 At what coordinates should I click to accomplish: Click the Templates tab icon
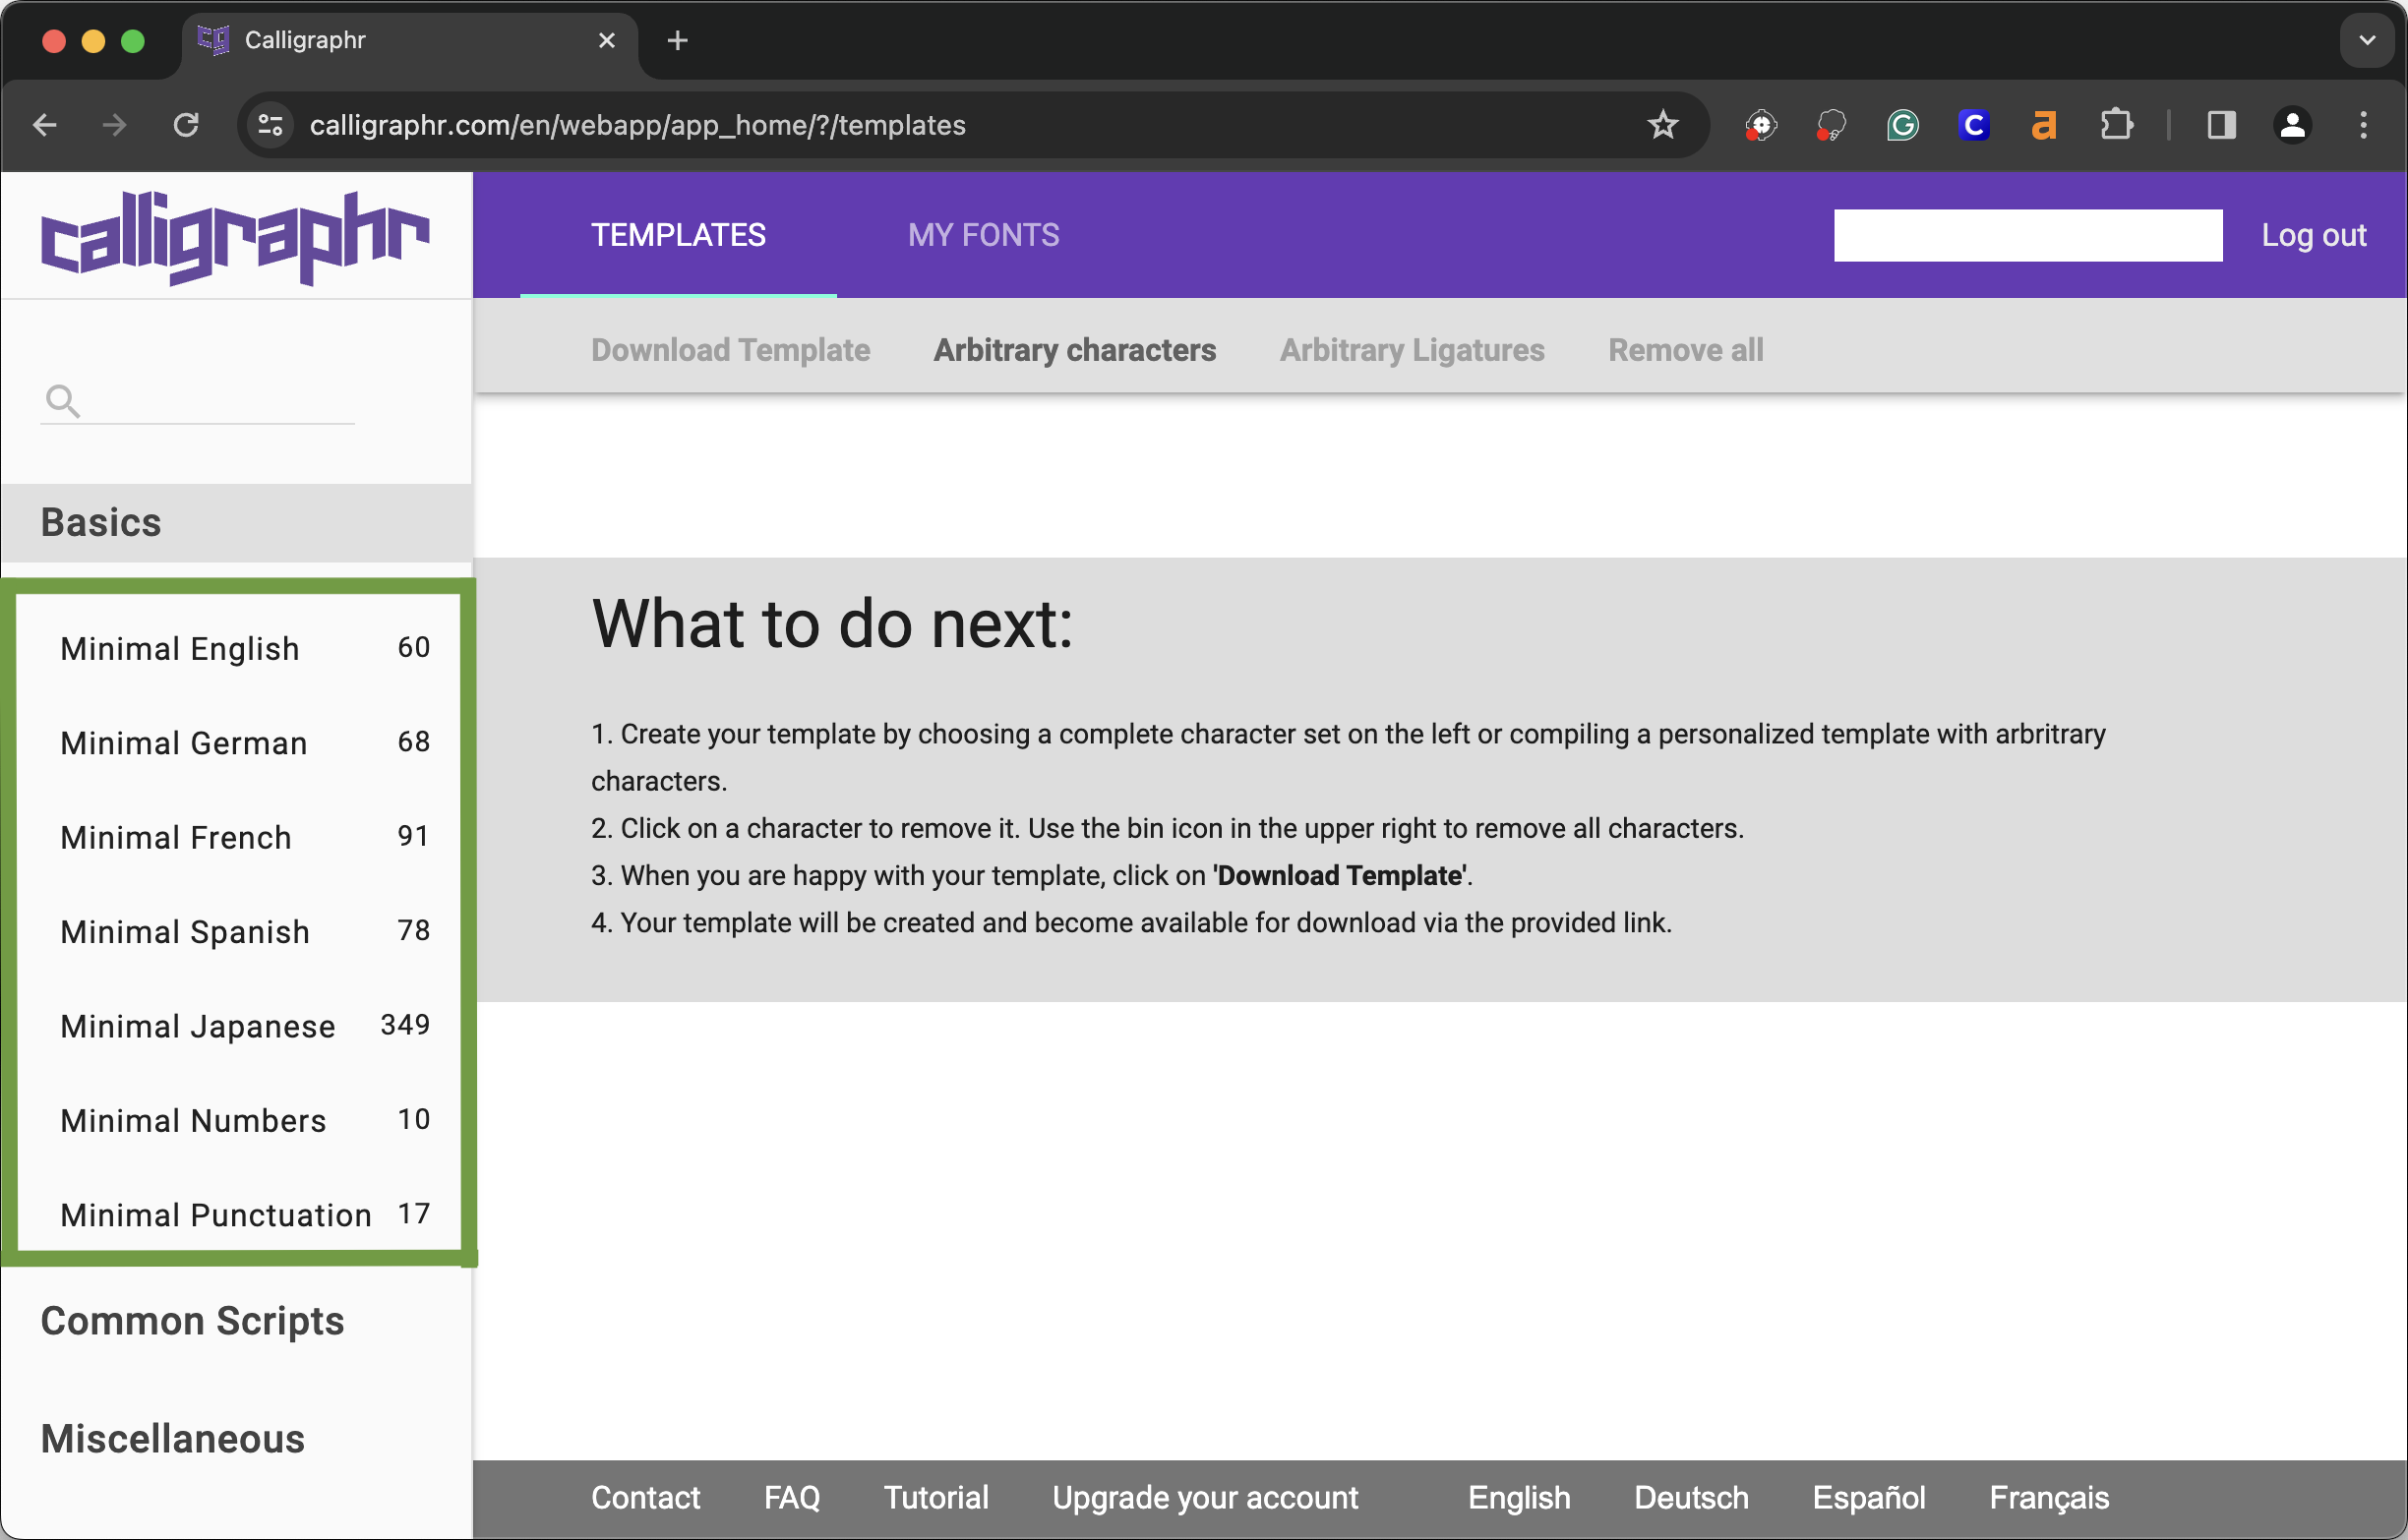pyautogui.click(x=678, y=233)
